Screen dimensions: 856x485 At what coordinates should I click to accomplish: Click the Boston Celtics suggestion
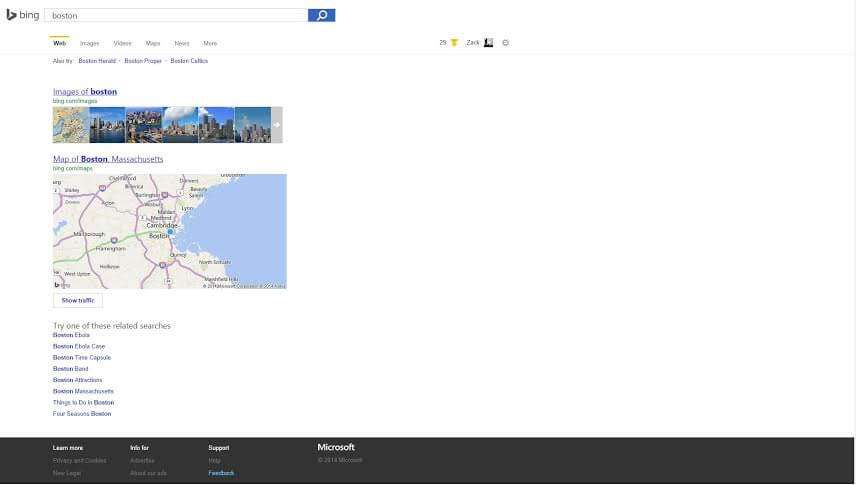pyautogui.click(x=189, y=61)
